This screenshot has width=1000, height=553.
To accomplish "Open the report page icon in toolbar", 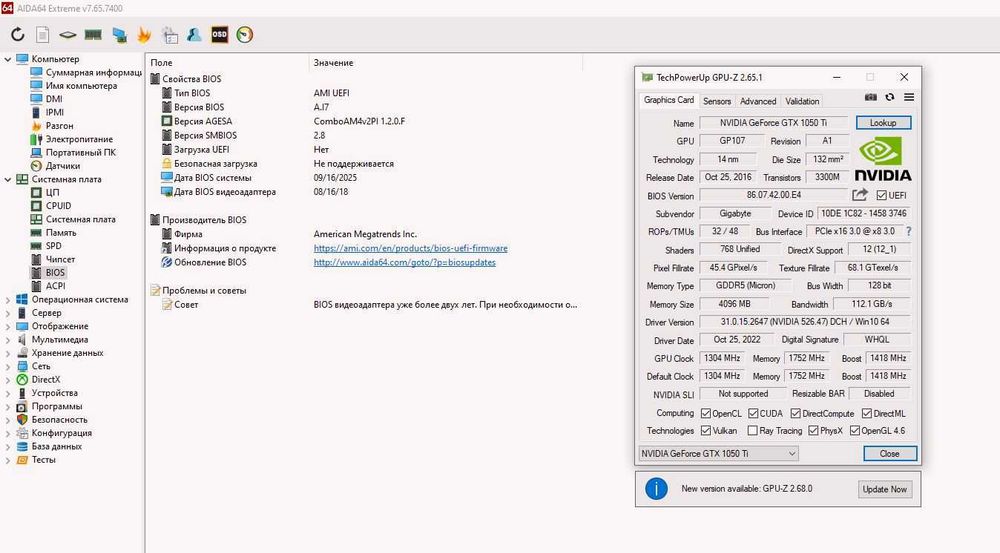I will point(43,34).
